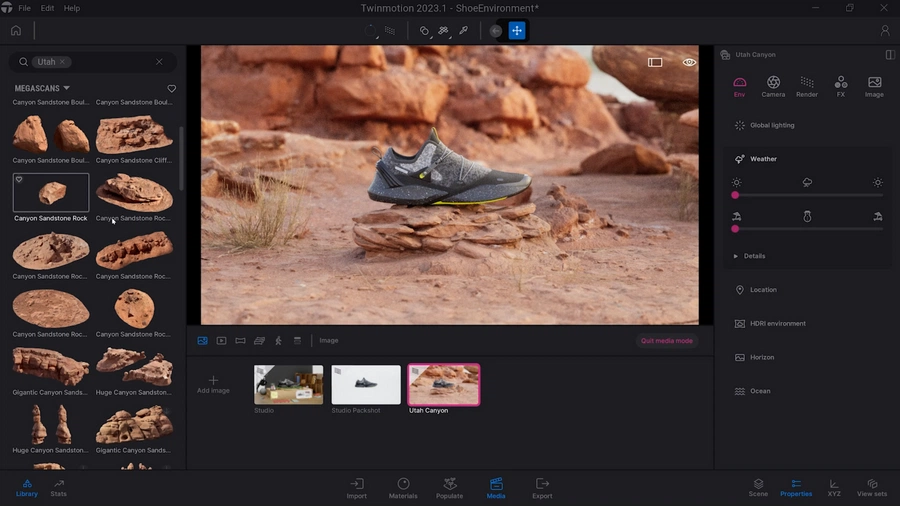This screenshot has height=506, width=900.
Task: Open the Edit menu
Action: pyautogui.click(x=48, y=8)
